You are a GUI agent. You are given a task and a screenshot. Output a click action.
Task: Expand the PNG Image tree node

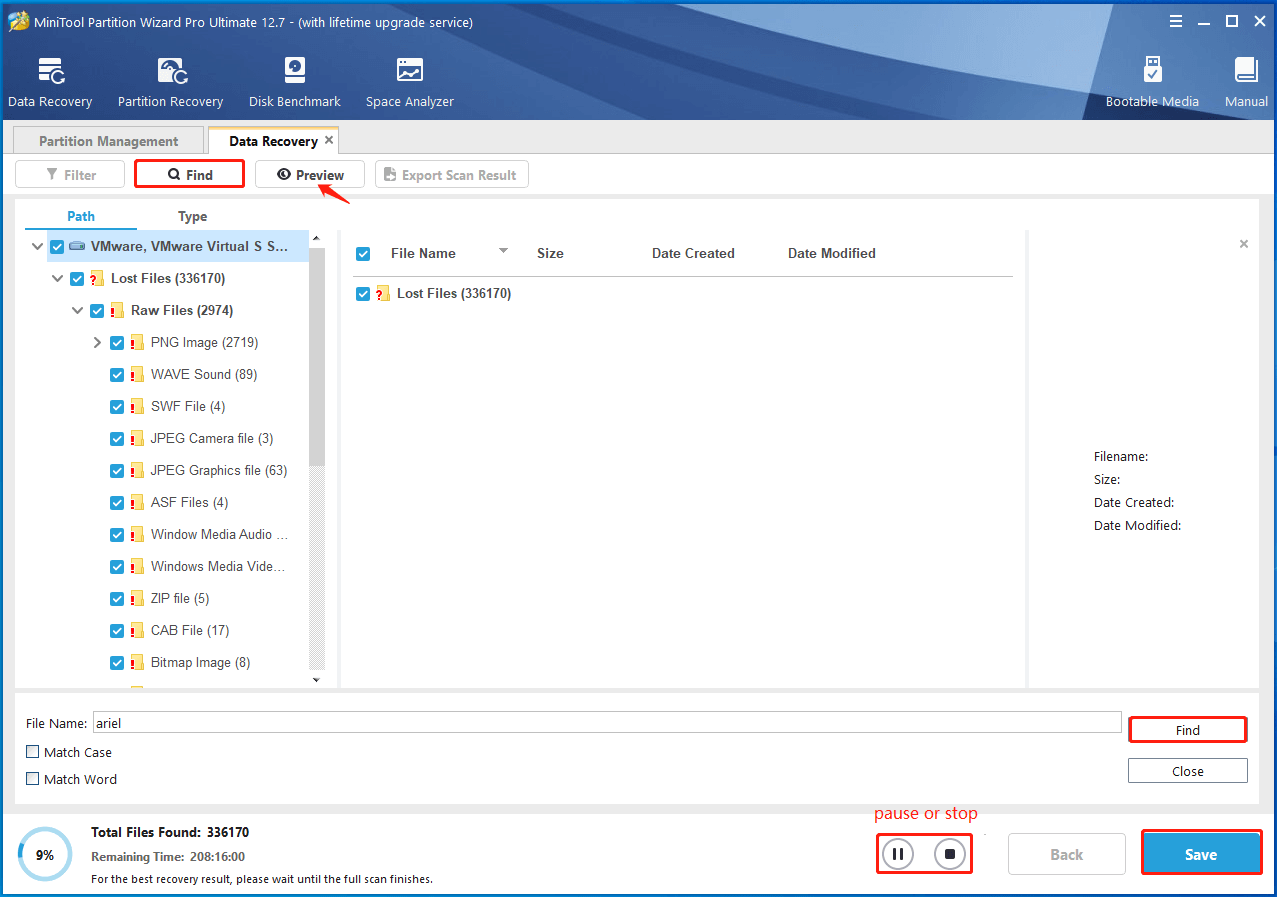[x=97, y=342]
